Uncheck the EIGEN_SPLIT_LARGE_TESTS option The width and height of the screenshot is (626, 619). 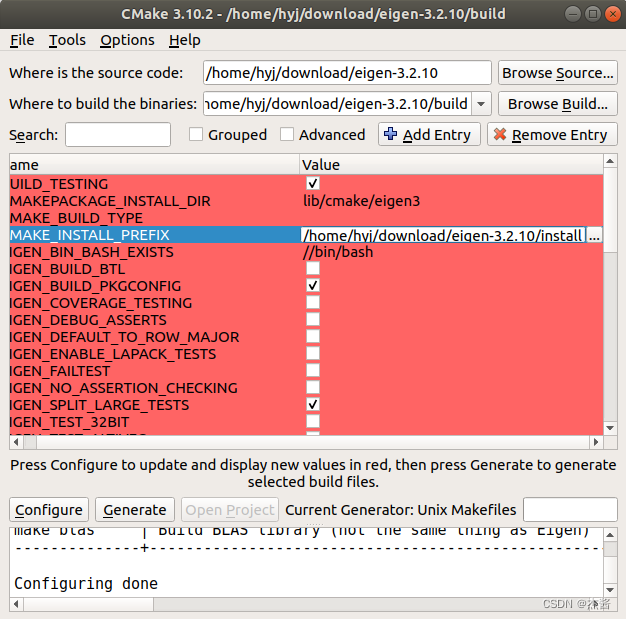coord(313,405)
